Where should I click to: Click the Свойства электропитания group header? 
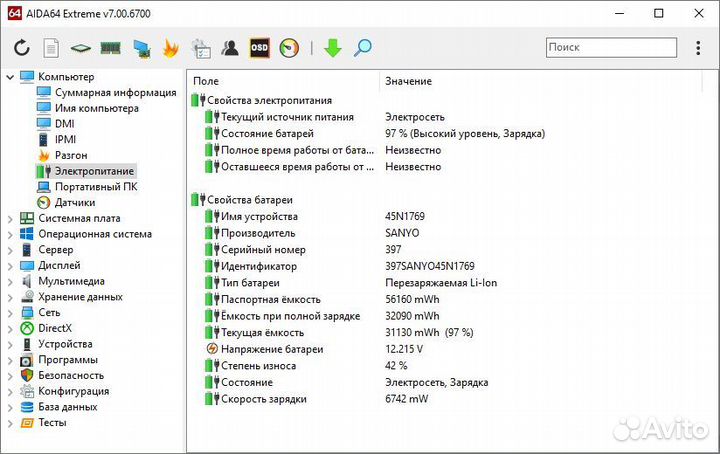(261, 101)
